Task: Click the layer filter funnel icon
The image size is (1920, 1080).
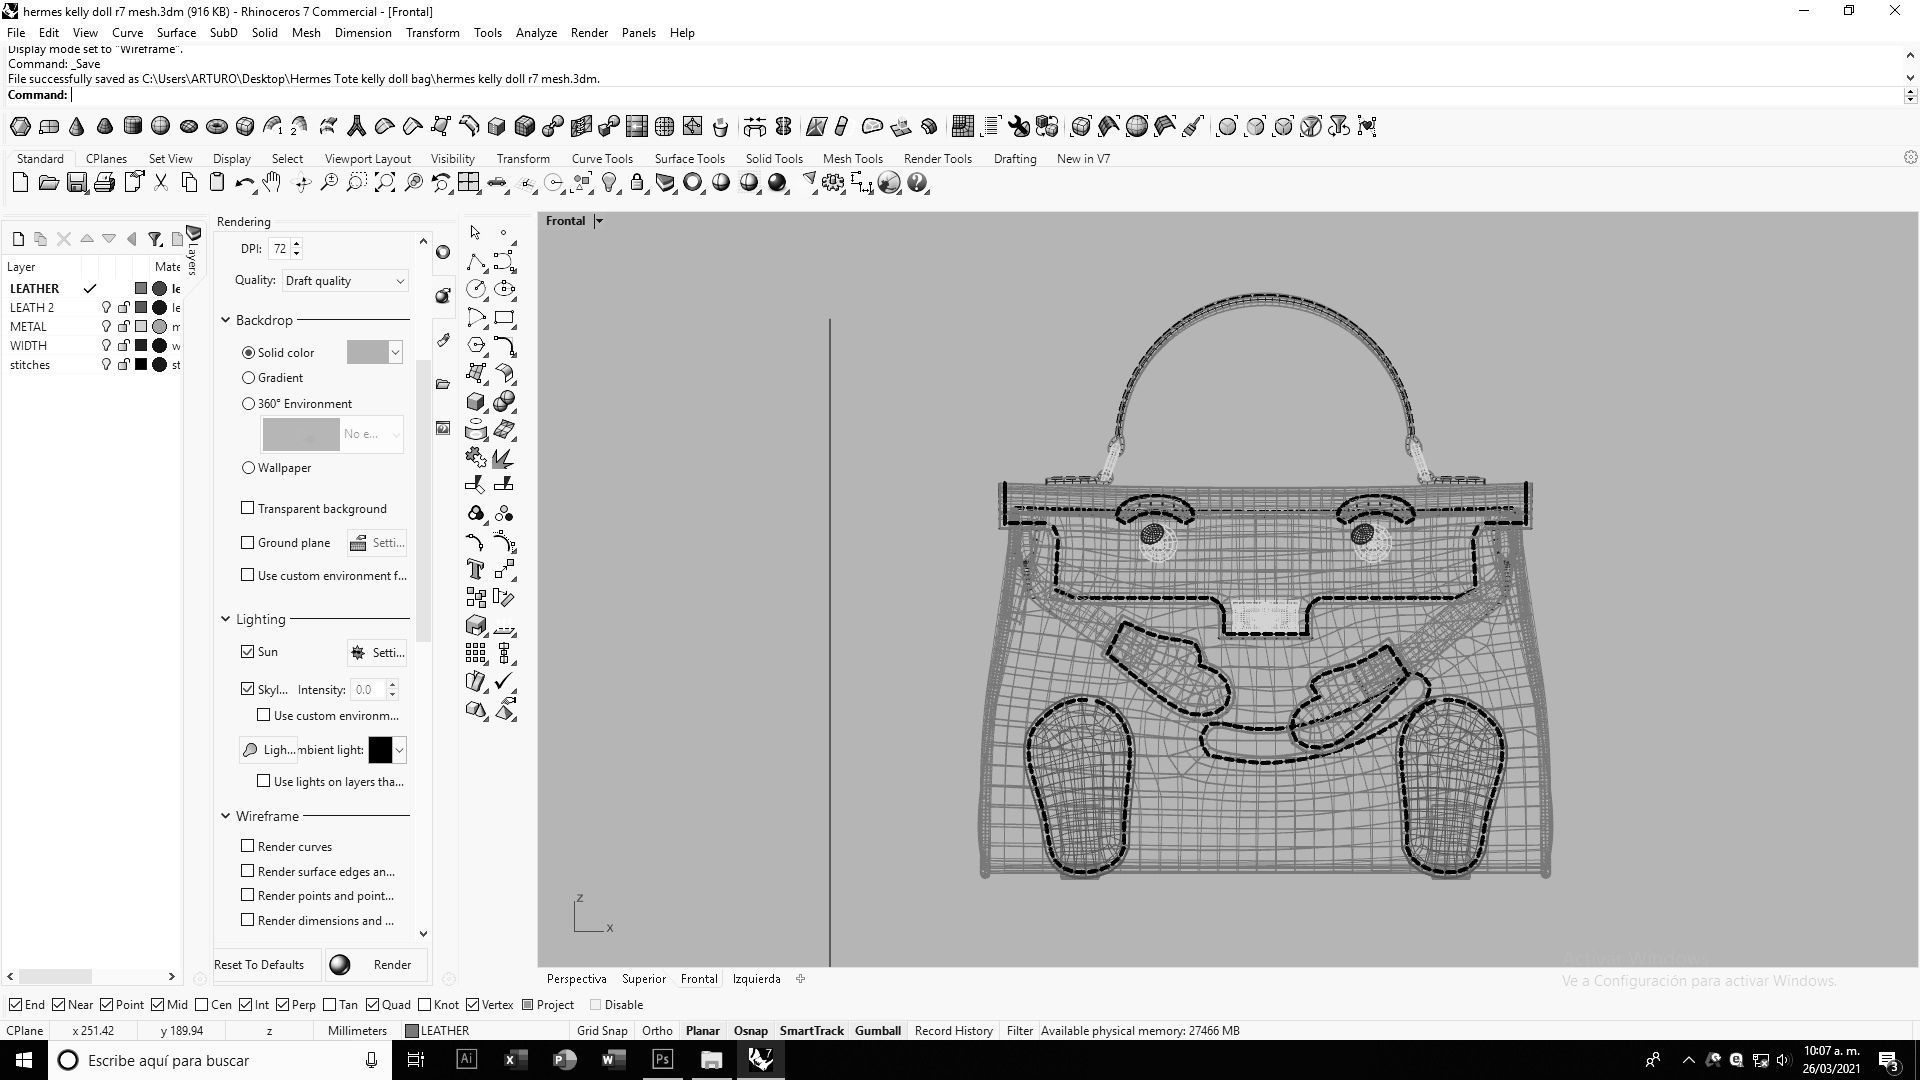Action: [154, 239]
